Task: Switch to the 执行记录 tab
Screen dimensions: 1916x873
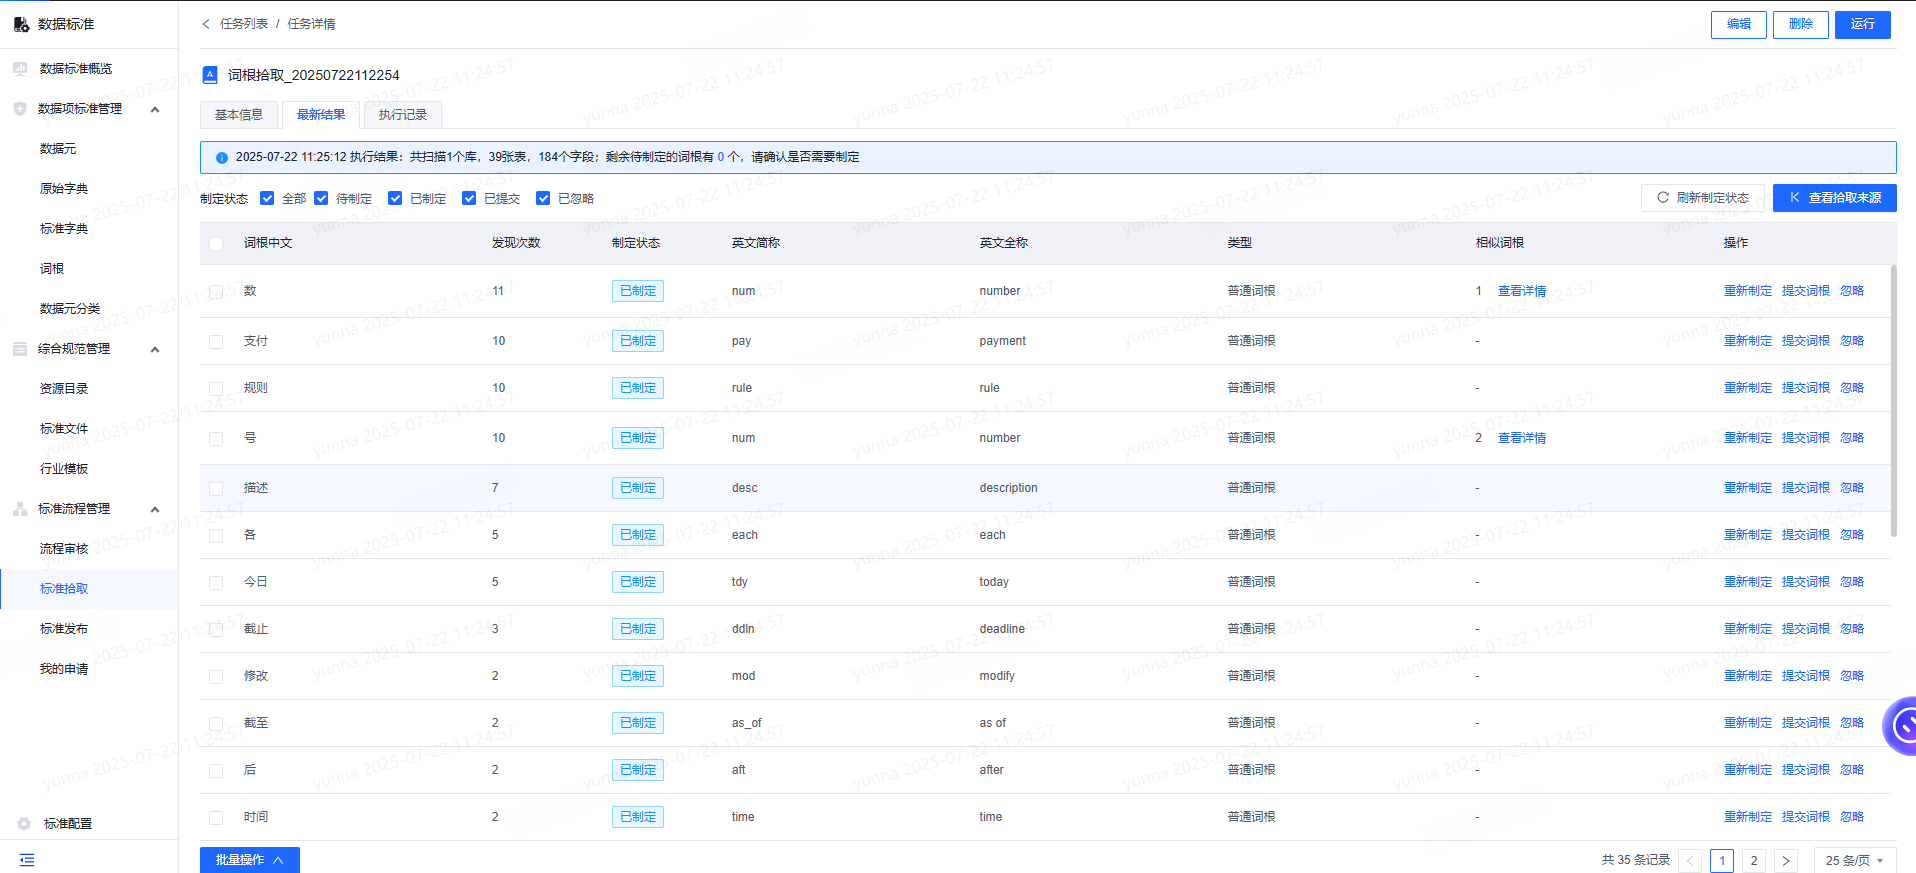Action: point(403,115)
